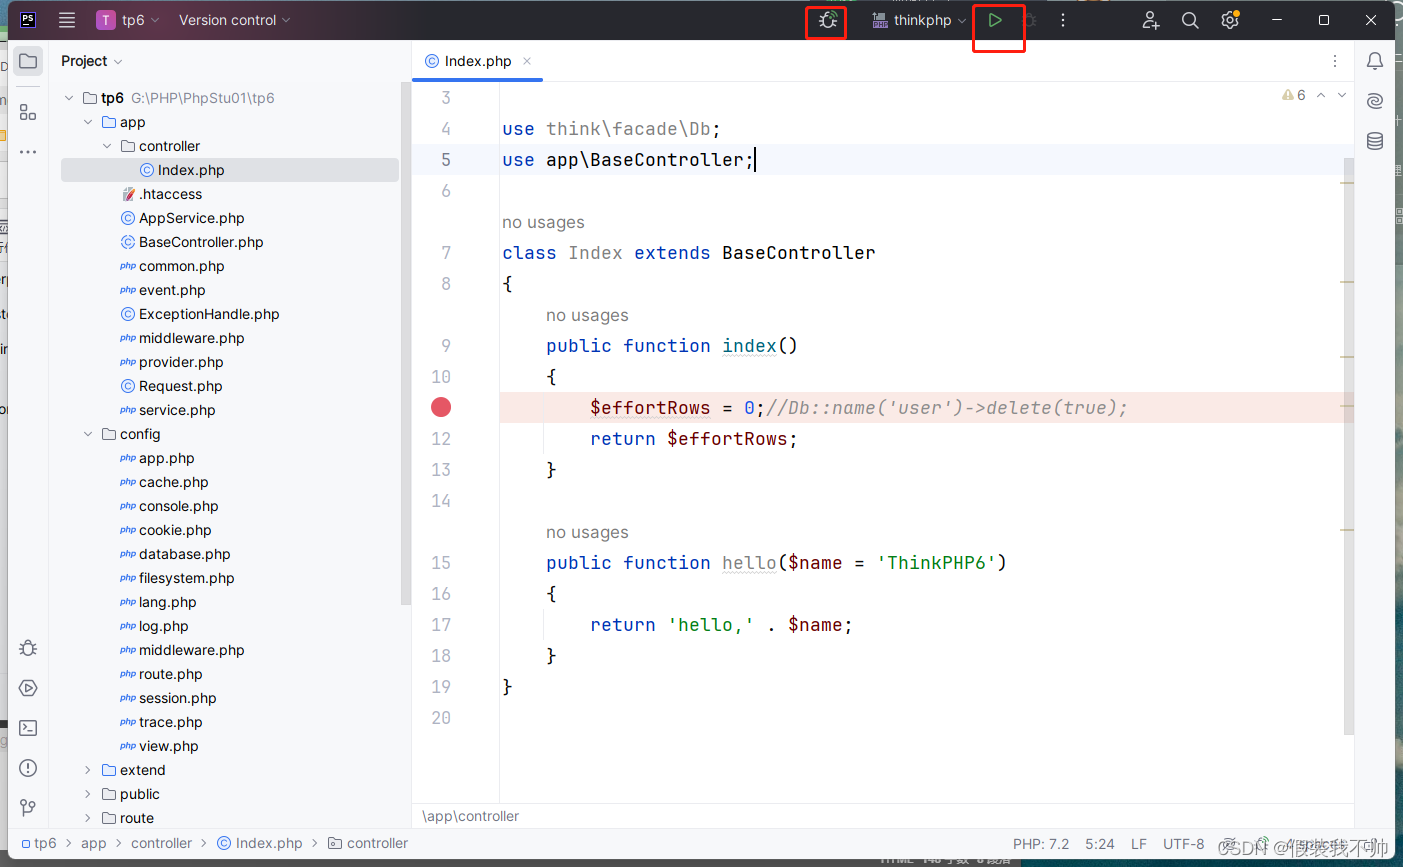Image resolution: width=1403 pixels, height=867 pixels.
Task: Collapse the app folder
Action: [88, 122]
